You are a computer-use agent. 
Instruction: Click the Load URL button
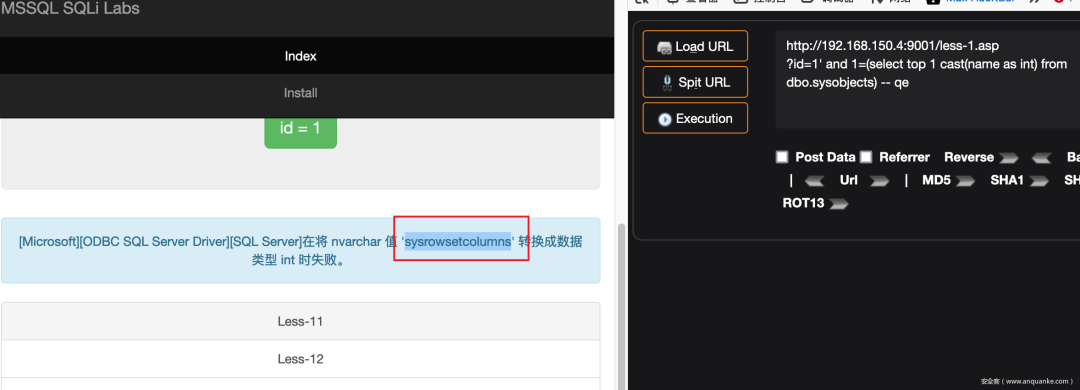coord(695,46)
